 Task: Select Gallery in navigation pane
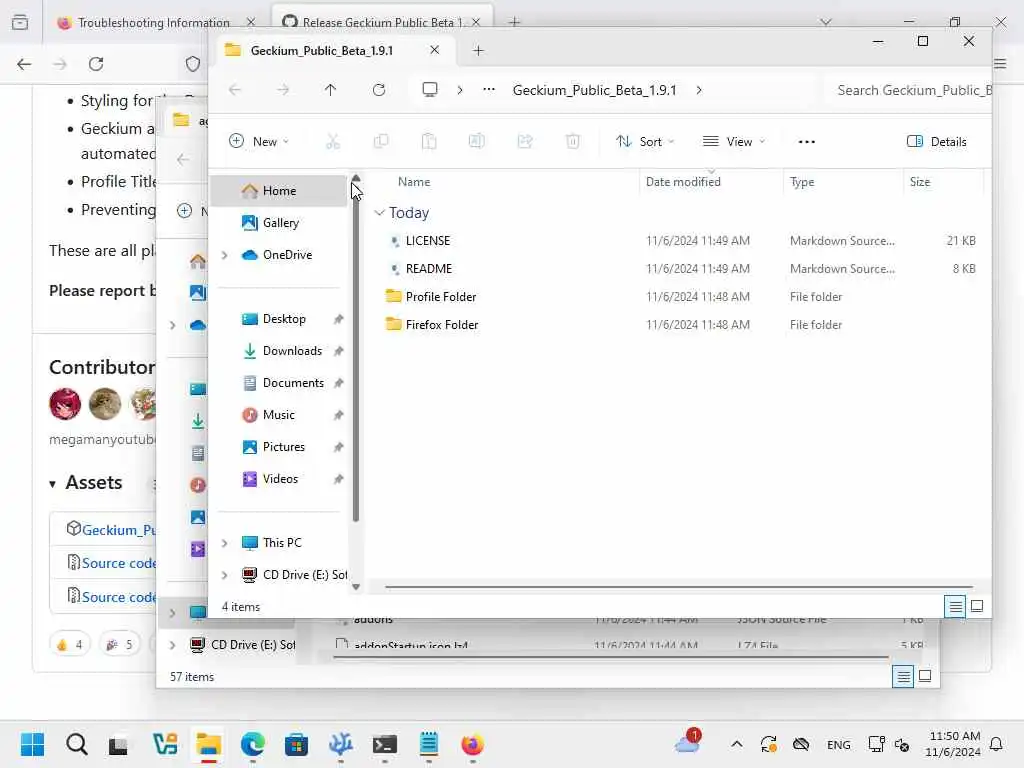tap(280, 223)
